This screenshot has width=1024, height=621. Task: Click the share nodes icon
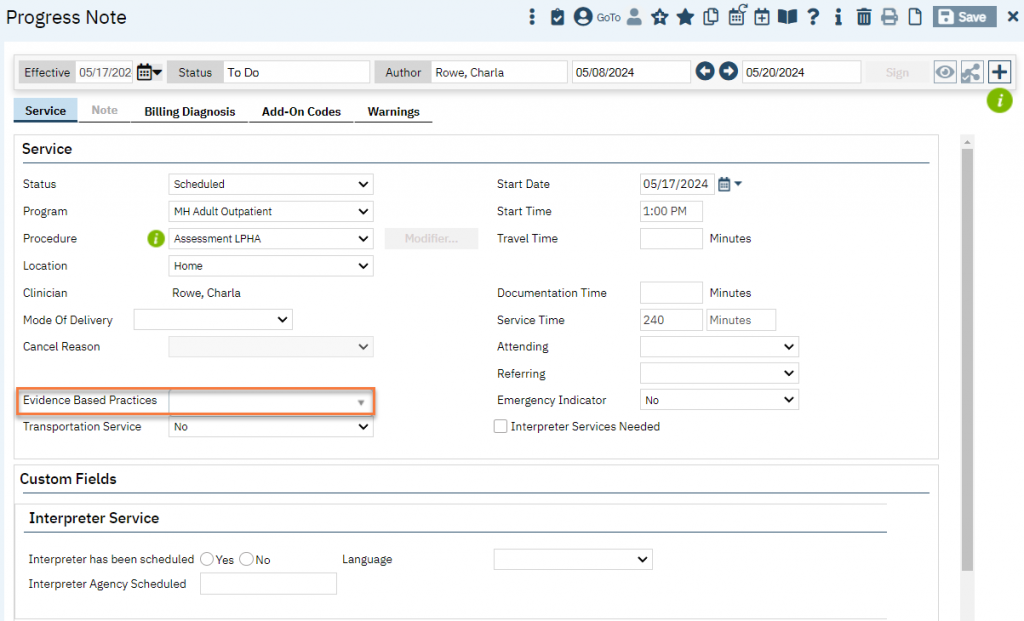(x=971, y=72)
